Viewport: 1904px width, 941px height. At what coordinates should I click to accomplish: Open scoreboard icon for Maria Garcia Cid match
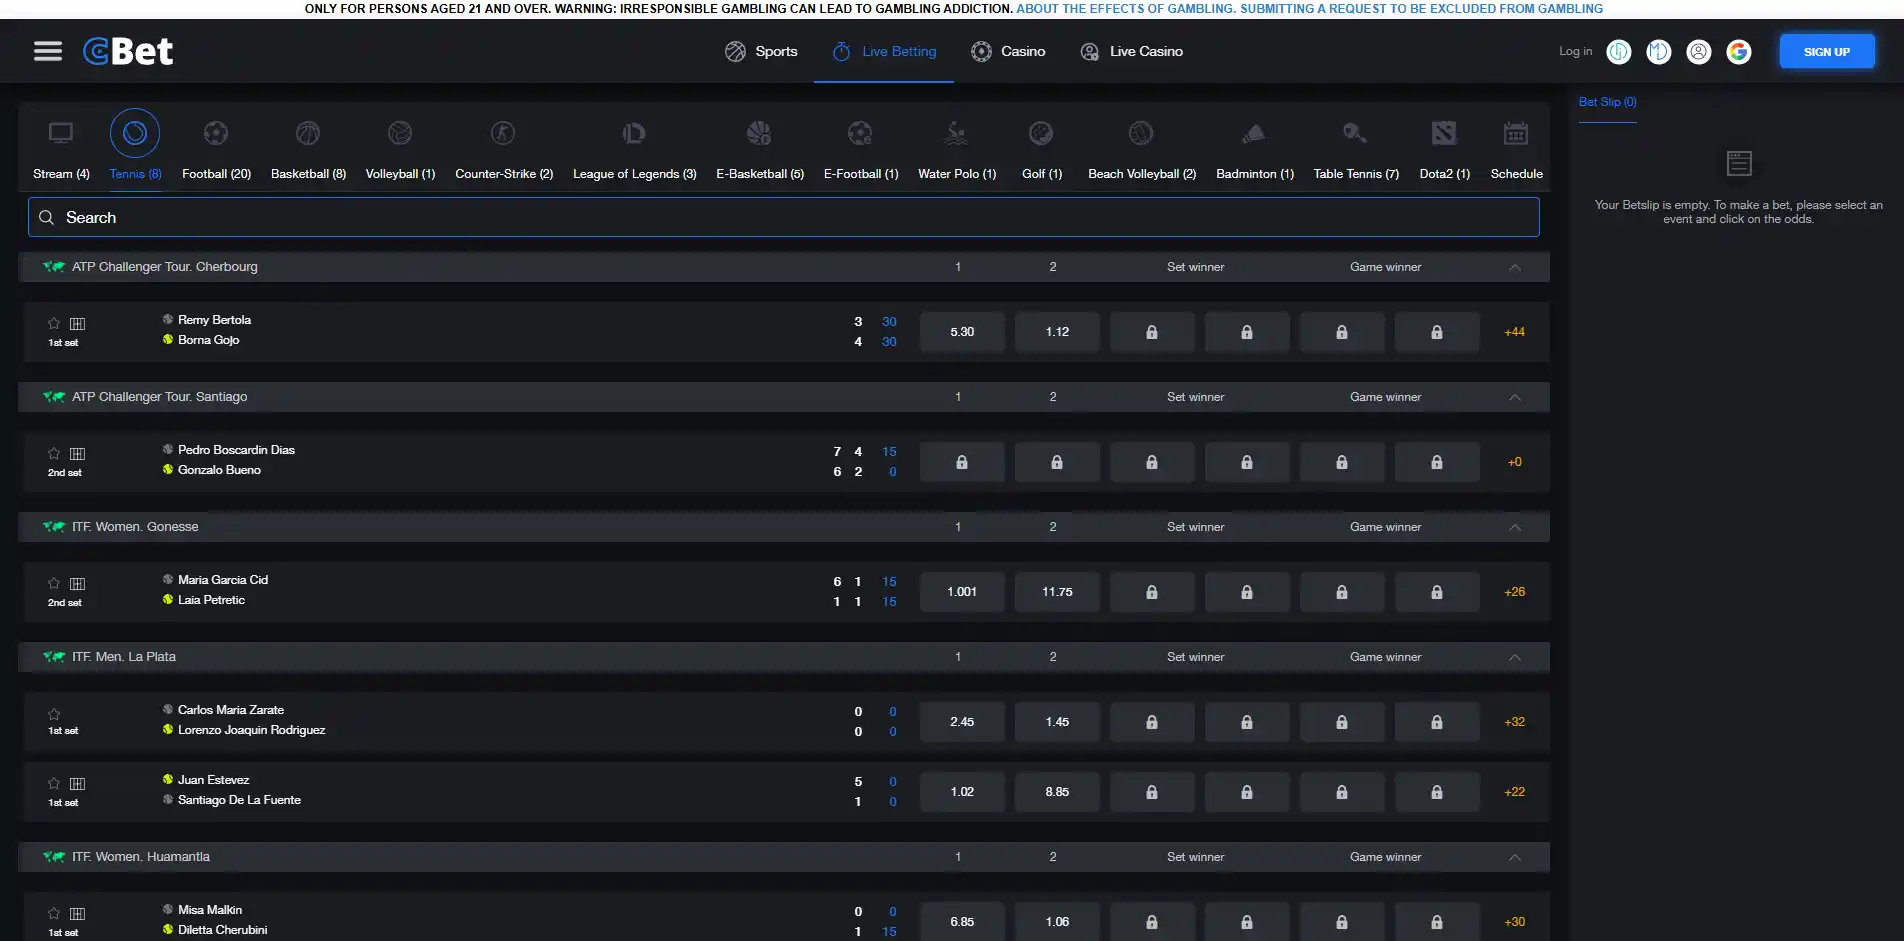[77, 584]
